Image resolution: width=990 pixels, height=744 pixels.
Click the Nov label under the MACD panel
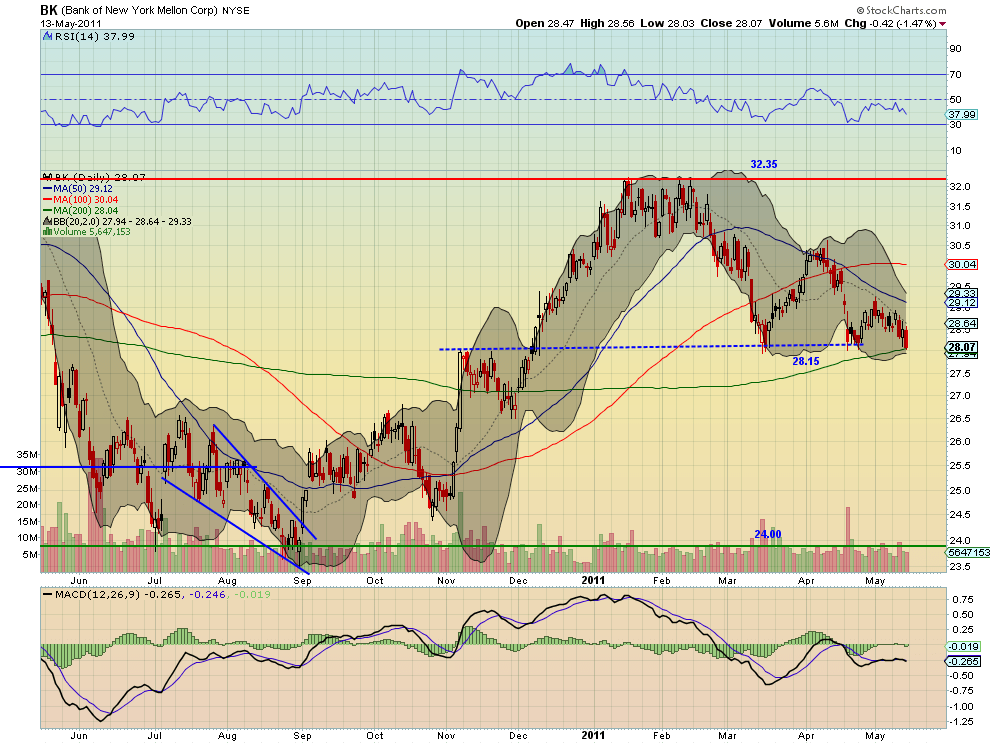(446, 736)
